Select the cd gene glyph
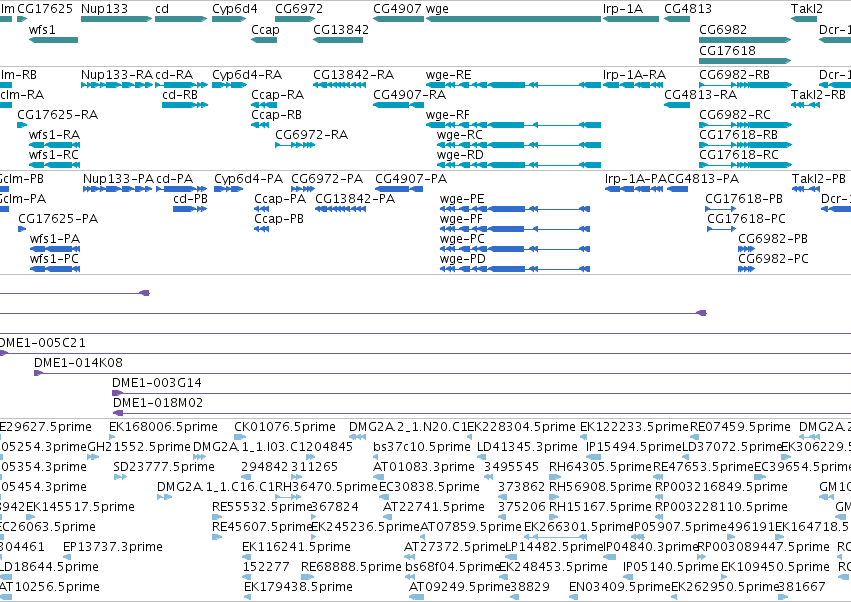The height and width of the screenshot is (602, 851). coord(181,19)
